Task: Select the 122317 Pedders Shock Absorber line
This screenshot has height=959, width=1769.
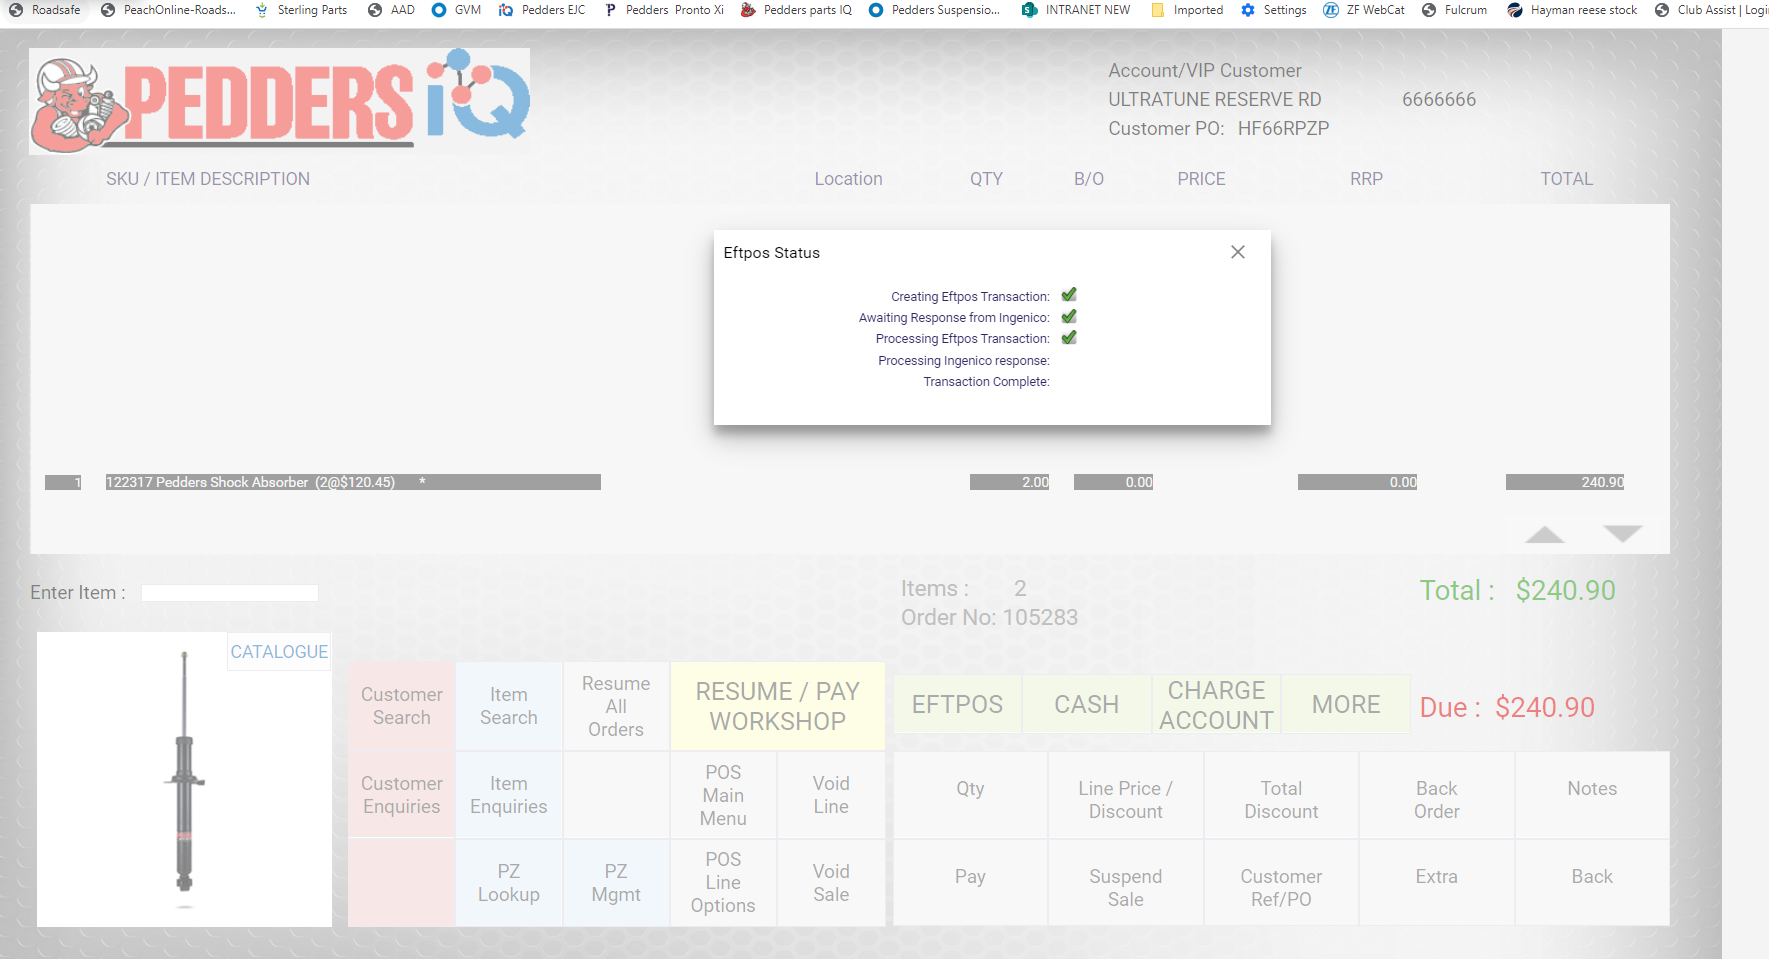Action: [x=353, y=482]
